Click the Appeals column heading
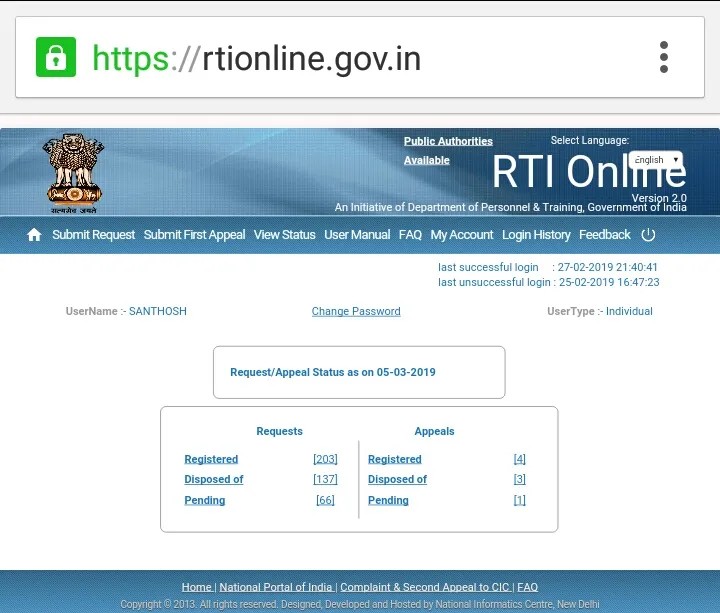The width and height of the screenshot is (720, 613). pos(434,431)
